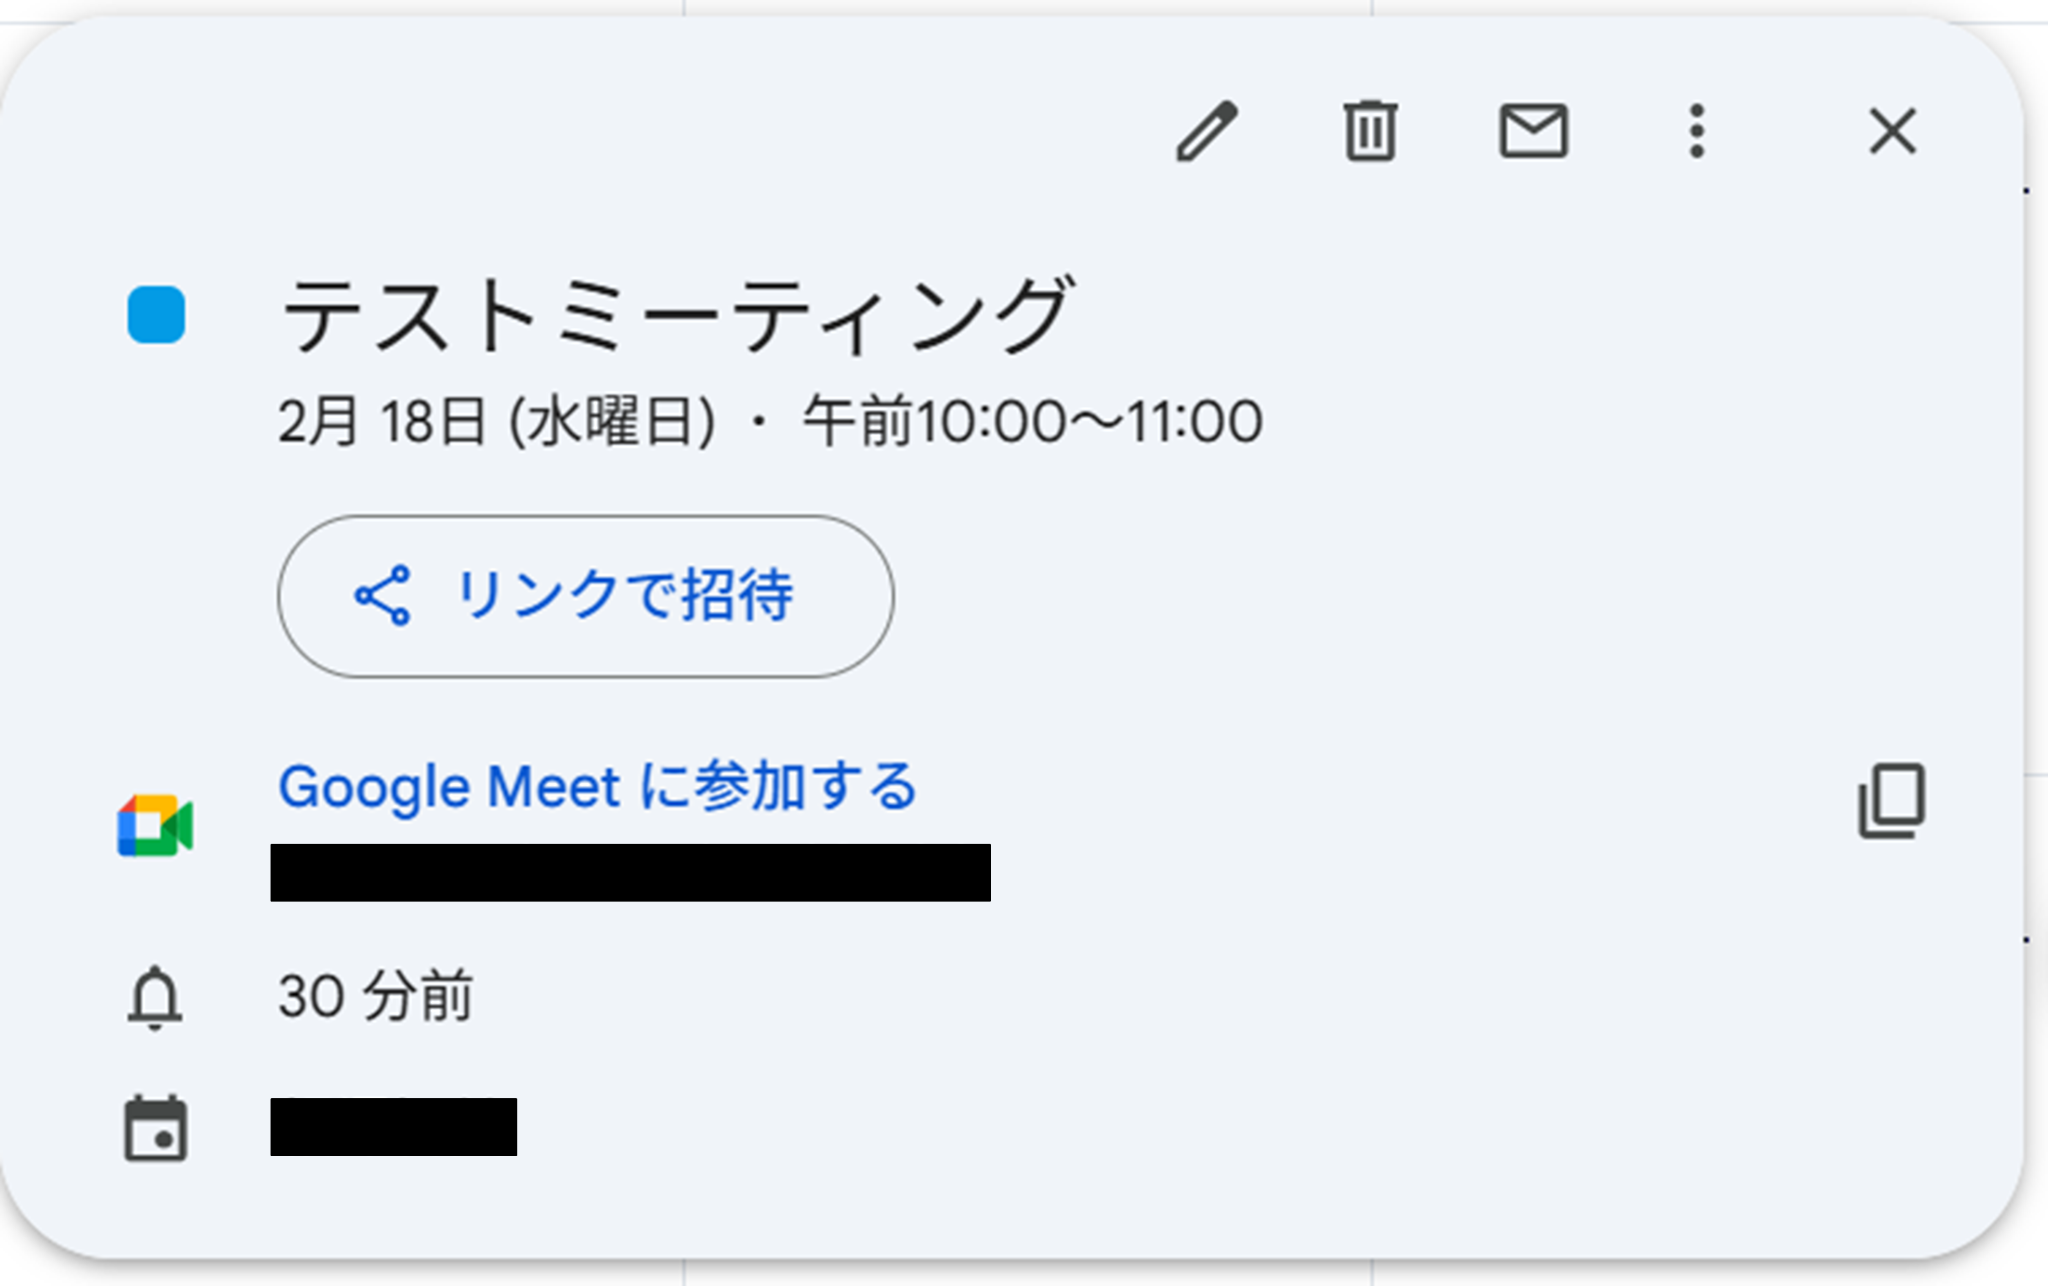Copy the meeting link with copy icon
2048x1286 pixels.
click(1891, 801)
